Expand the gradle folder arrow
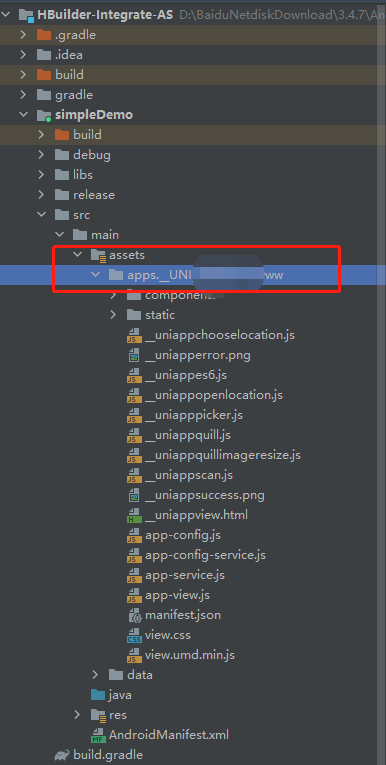Viewport: 386px width, 765px height. click(23, 95)
